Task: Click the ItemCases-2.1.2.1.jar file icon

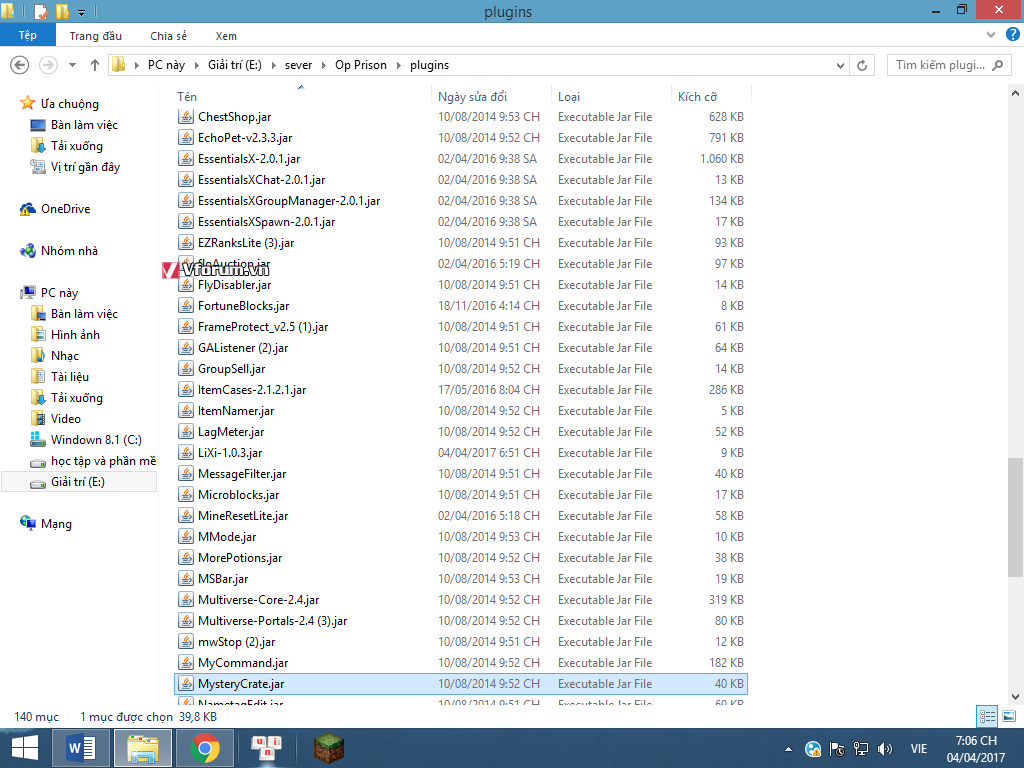Action: 185,389
